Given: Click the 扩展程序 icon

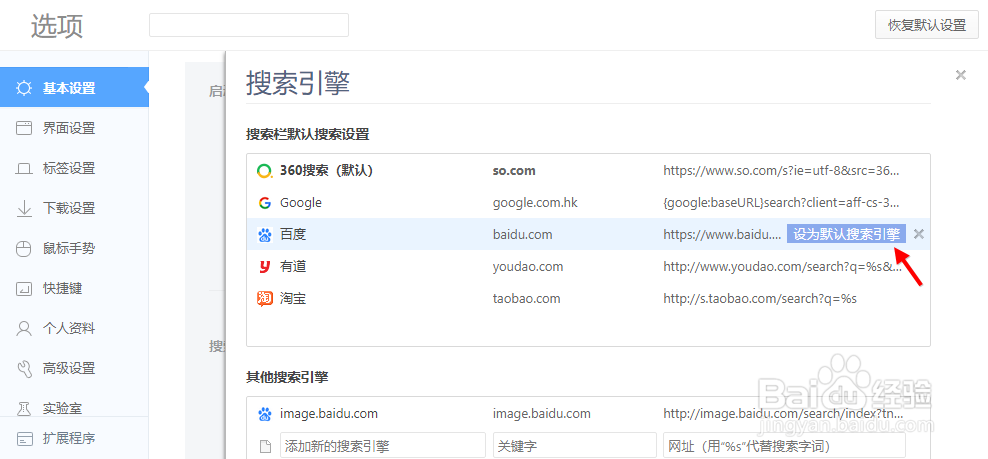Looking at the screenshot, I should point(24,438).
